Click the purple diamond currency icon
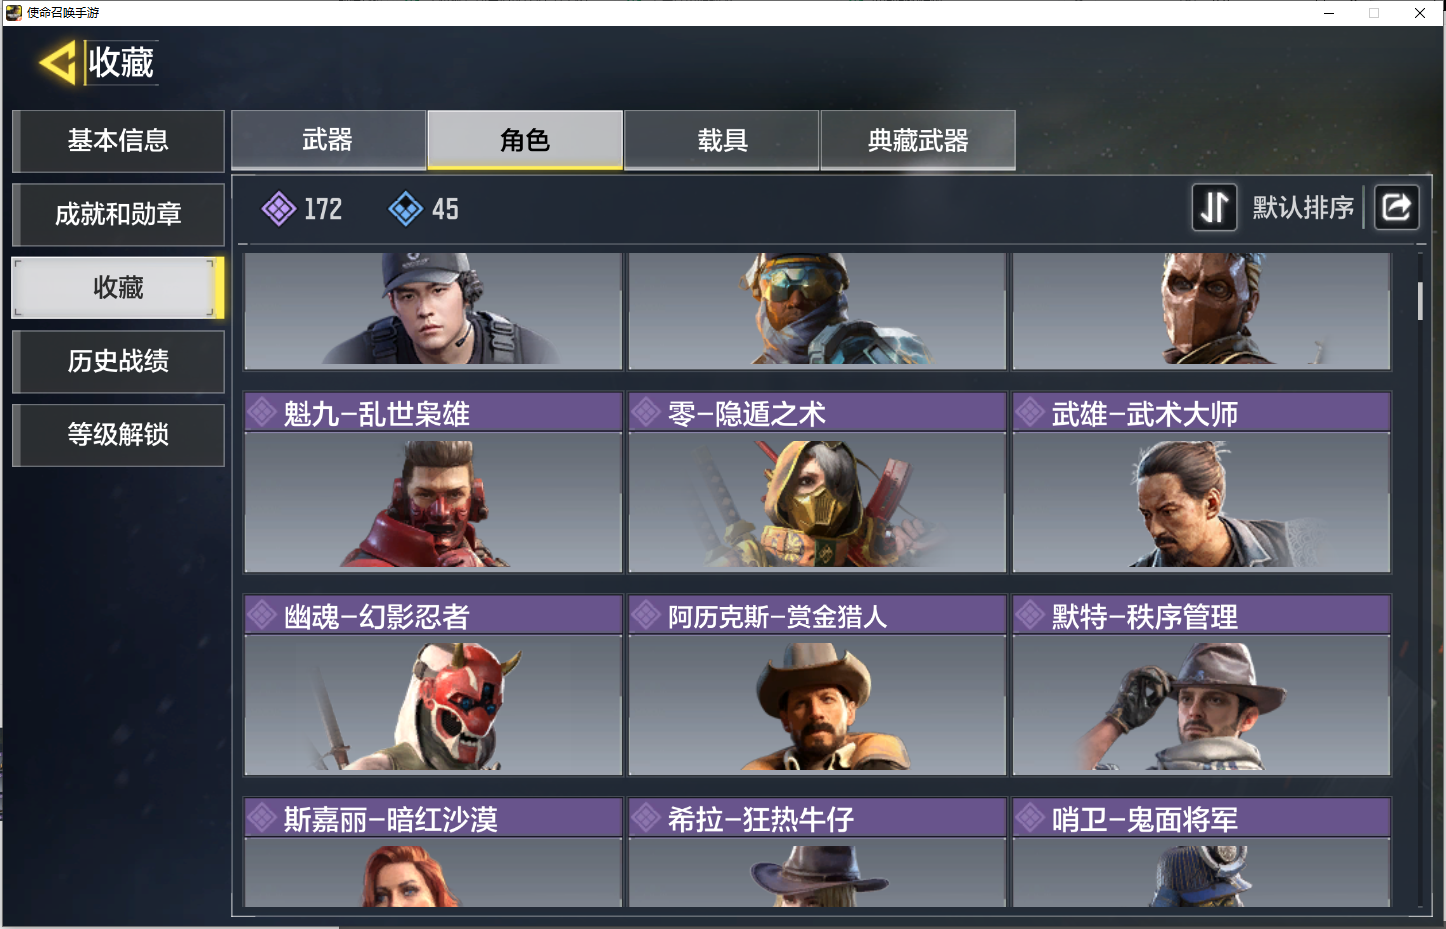 278,209
